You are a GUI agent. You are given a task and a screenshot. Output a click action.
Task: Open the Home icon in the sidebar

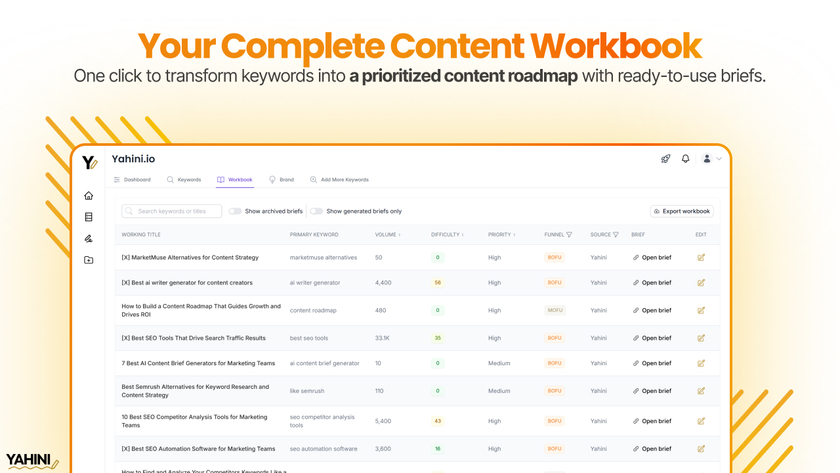[x=88, y=196]
